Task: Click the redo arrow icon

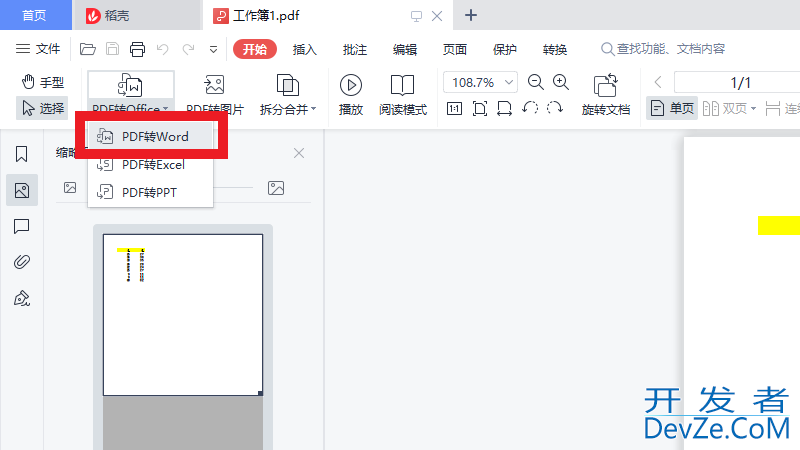Action: pos(188,49)
